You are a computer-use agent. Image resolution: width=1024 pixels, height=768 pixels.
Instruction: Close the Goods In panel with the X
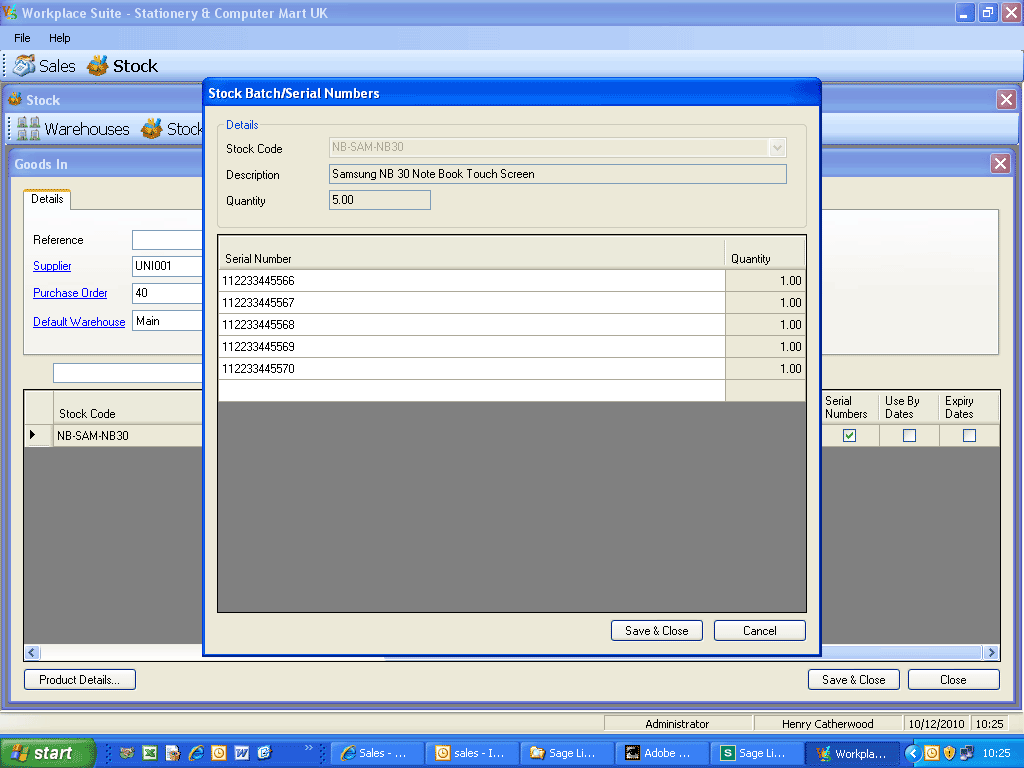tap(1000, 164)
